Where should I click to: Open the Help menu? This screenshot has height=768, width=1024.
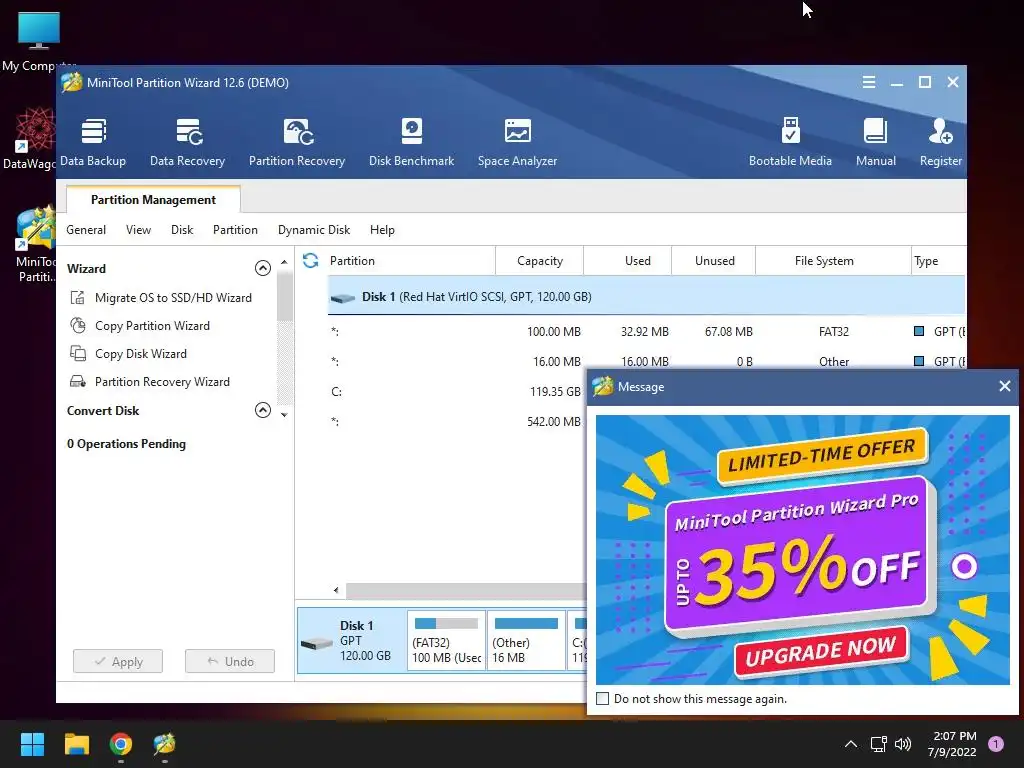(382, 230)
